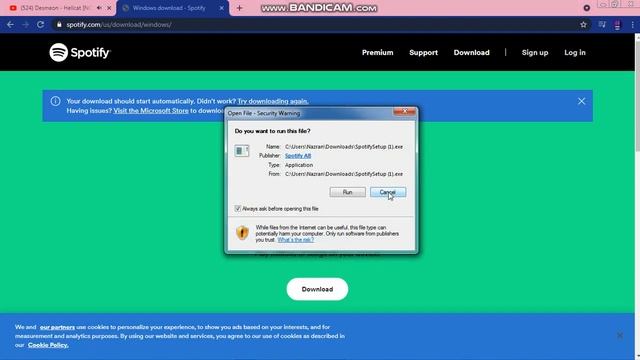The height and width of the screenshot is (360, 640).
Task: Click the Name file path text
Action: coord(344,147)
